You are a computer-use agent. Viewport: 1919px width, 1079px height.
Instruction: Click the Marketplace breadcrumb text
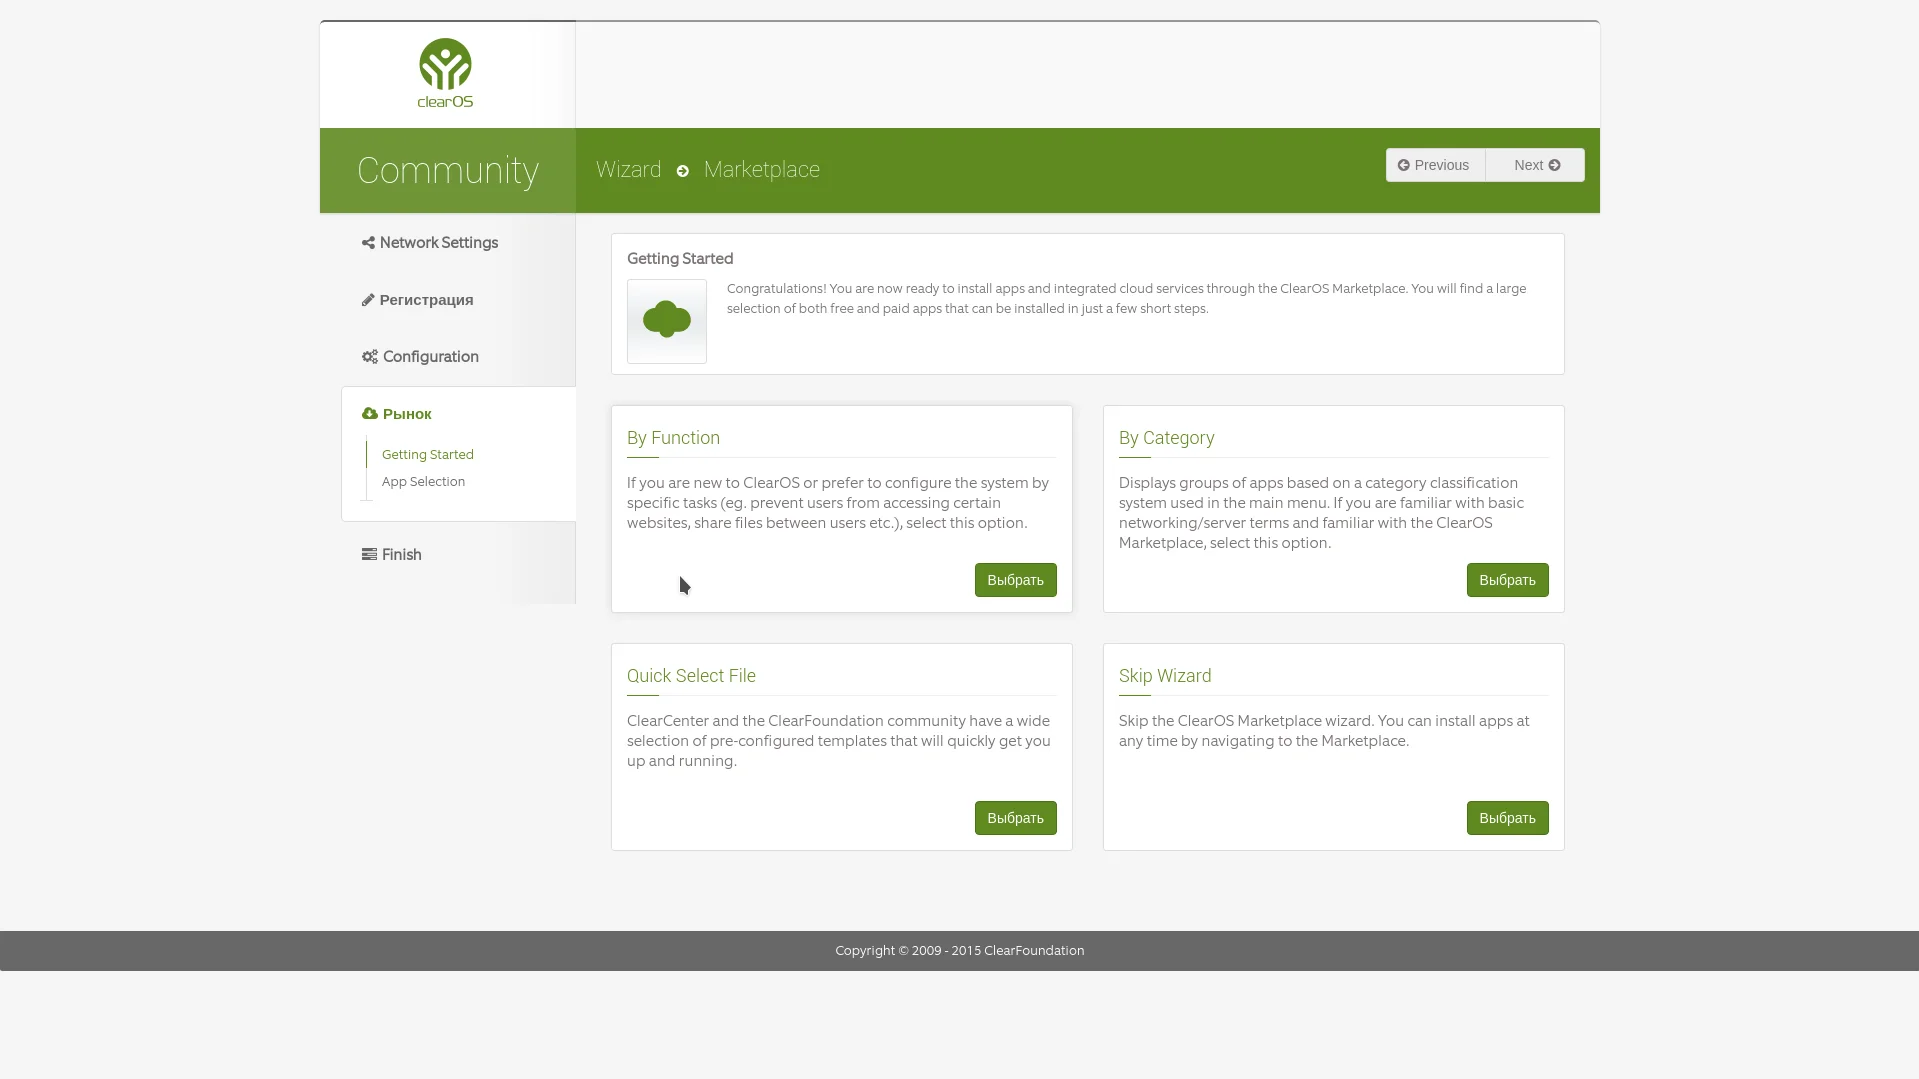pyautogui.click(x=762, y=170)
